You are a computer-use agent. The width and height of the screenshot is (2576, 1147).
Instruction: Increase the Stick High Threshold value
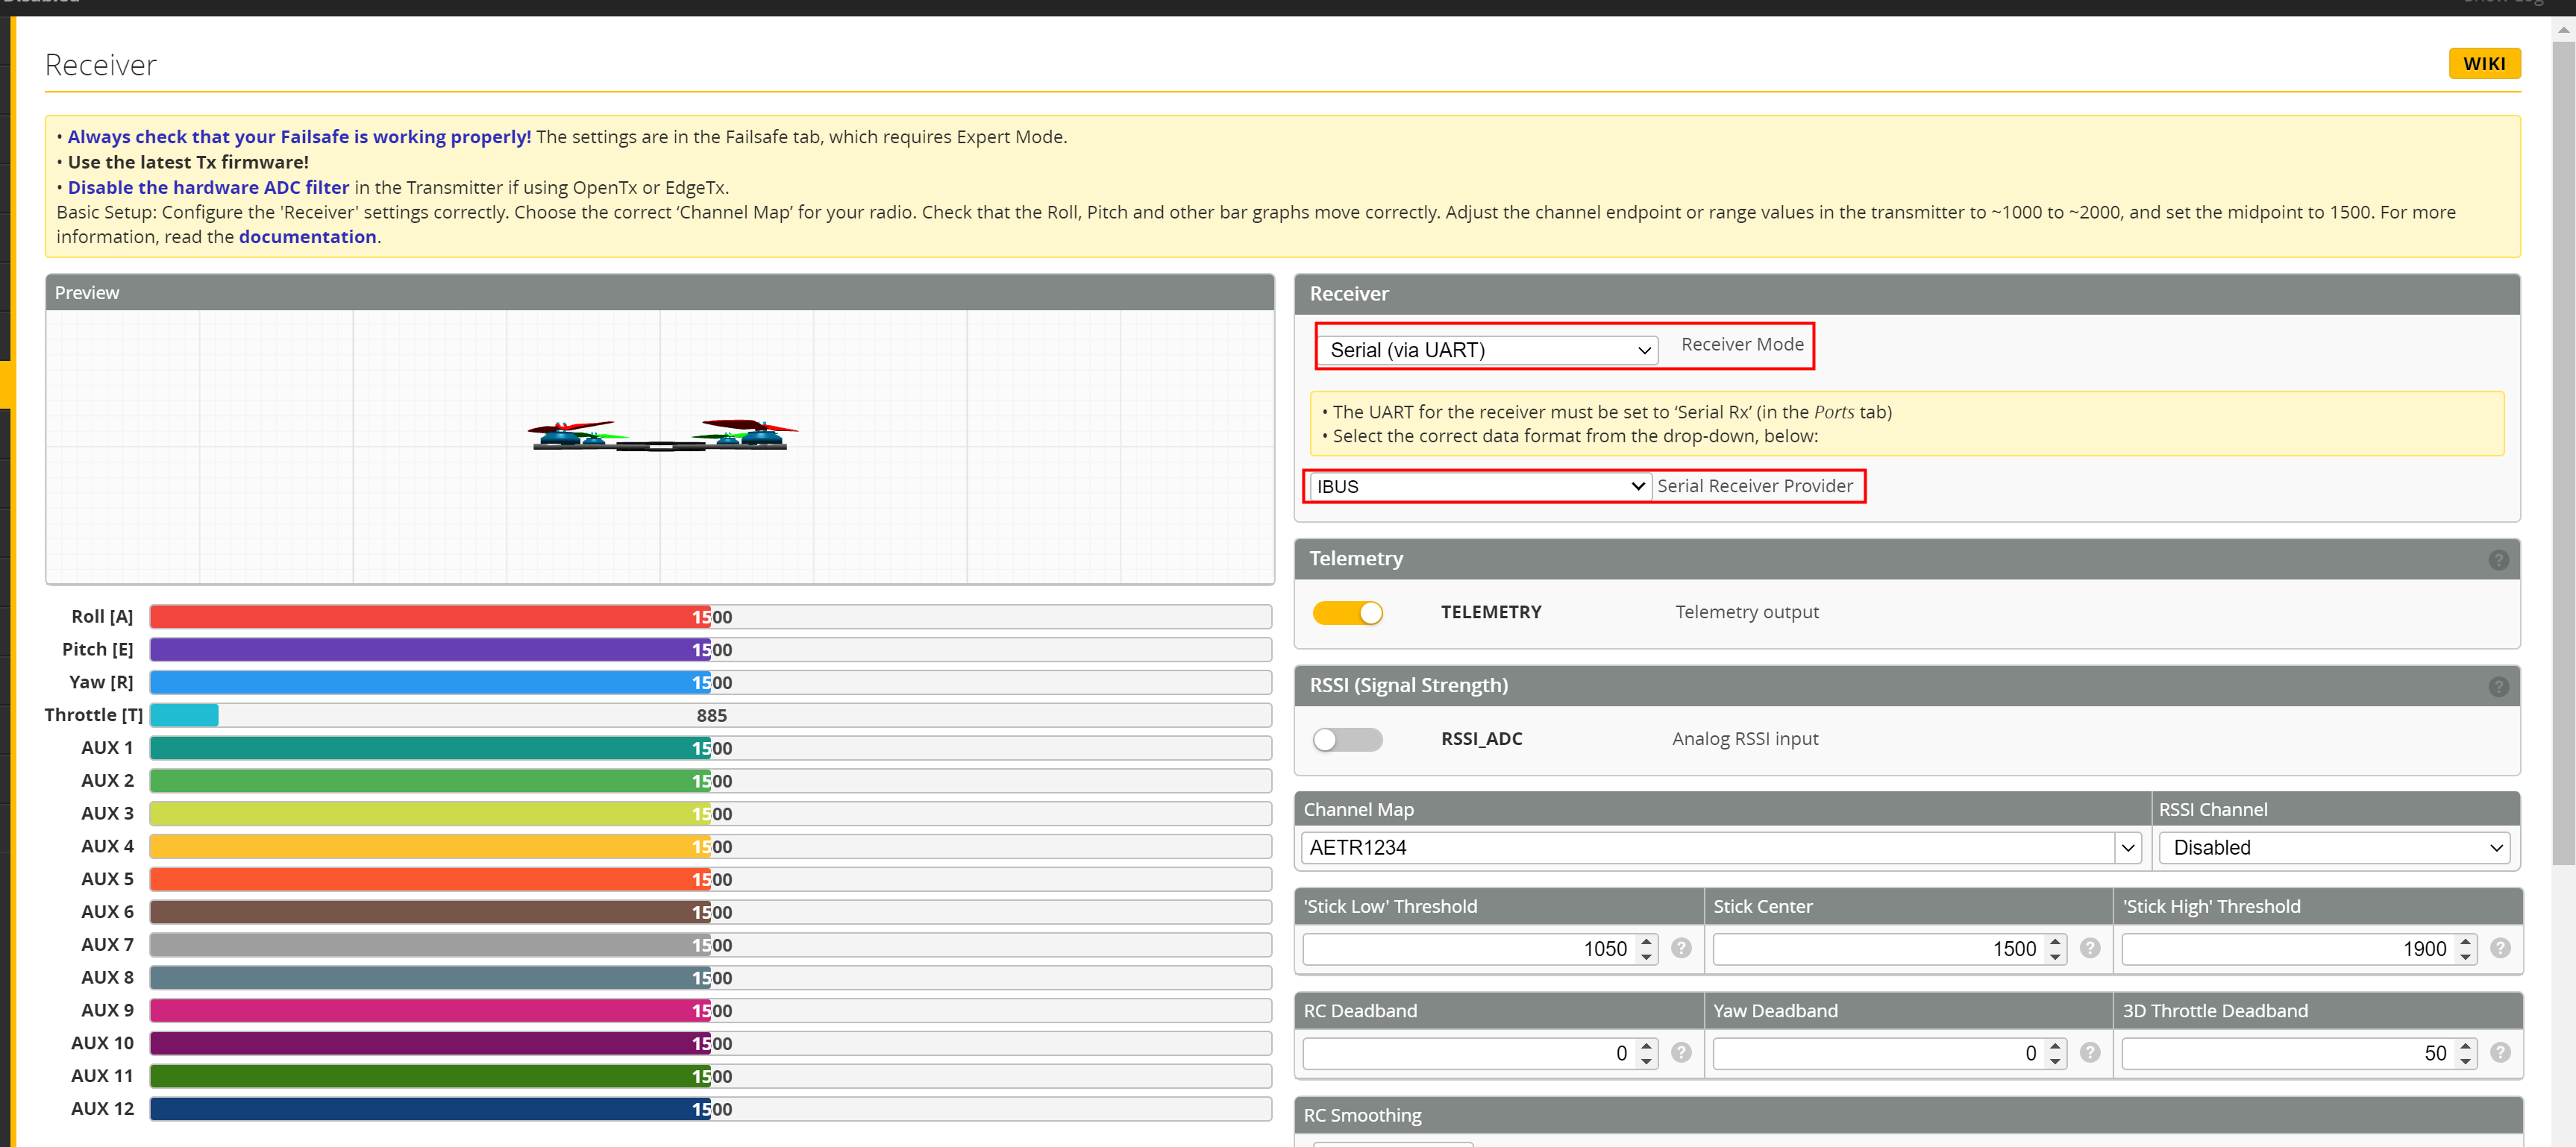tap(2465, 941)
